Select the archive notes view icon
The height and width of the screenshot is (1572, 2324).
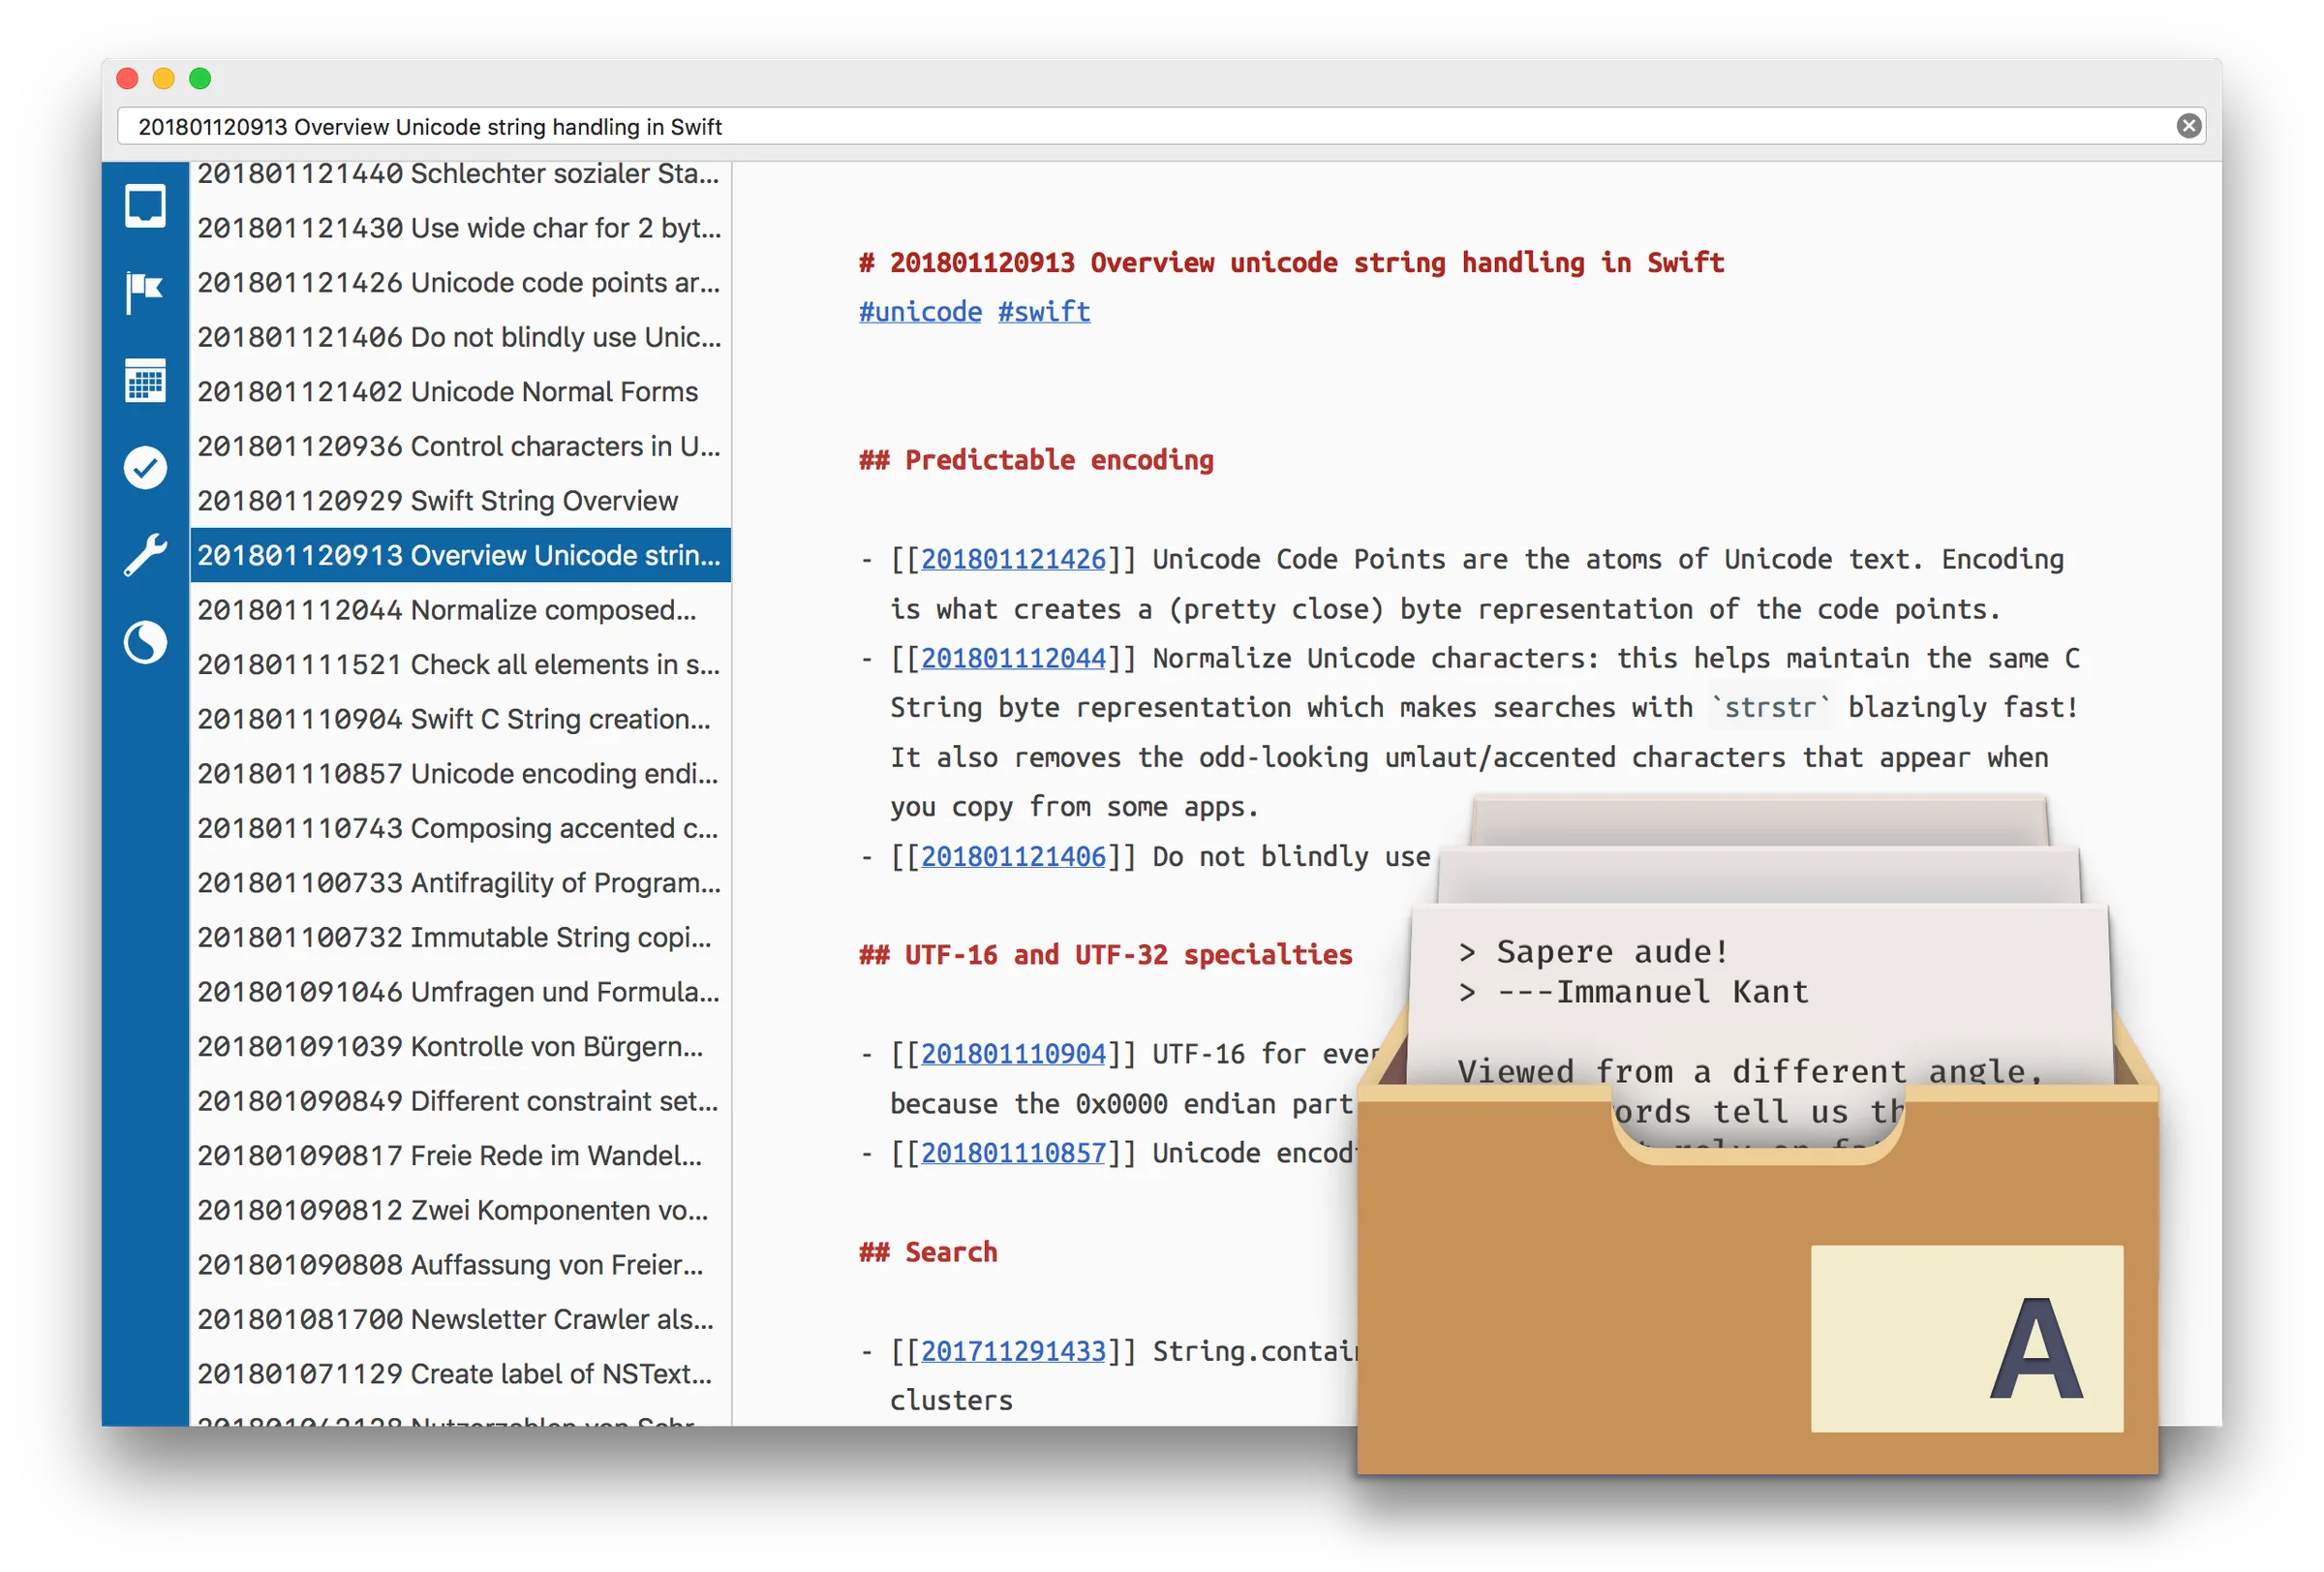pos(144,207)
